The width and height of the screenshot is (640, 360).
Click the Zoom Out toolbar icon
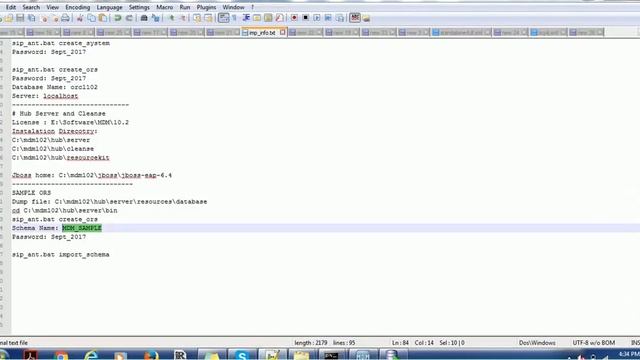click(x=182, y=18)
